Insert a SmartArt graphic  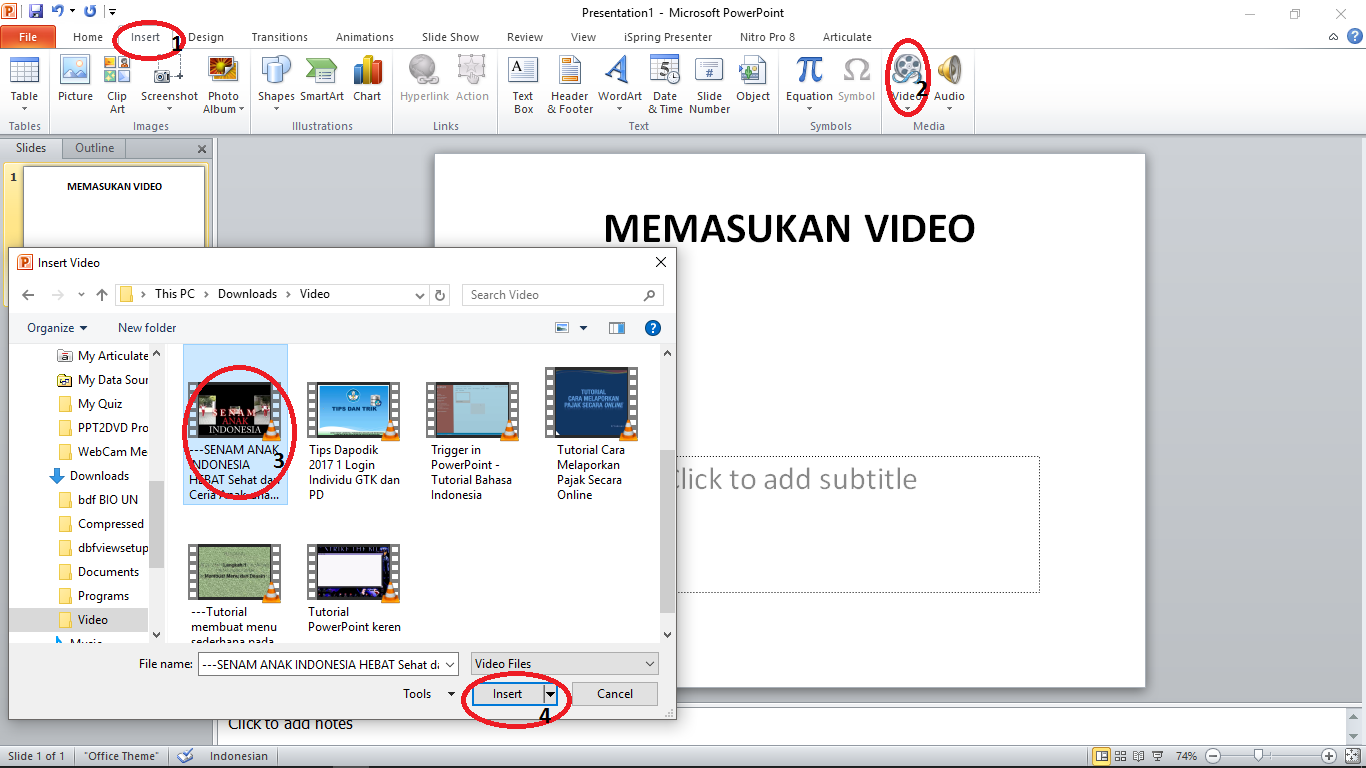tap(321, 78)
